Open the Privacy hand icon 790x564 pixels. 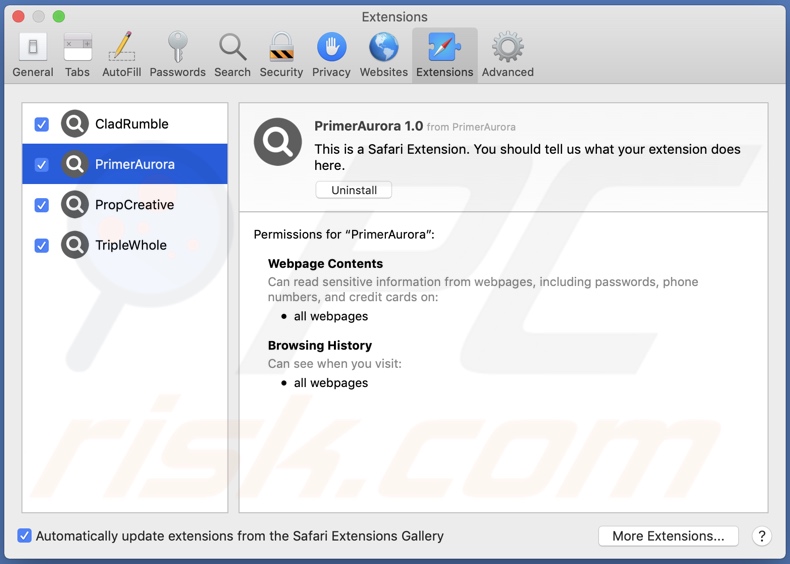[x=331, y=47]
